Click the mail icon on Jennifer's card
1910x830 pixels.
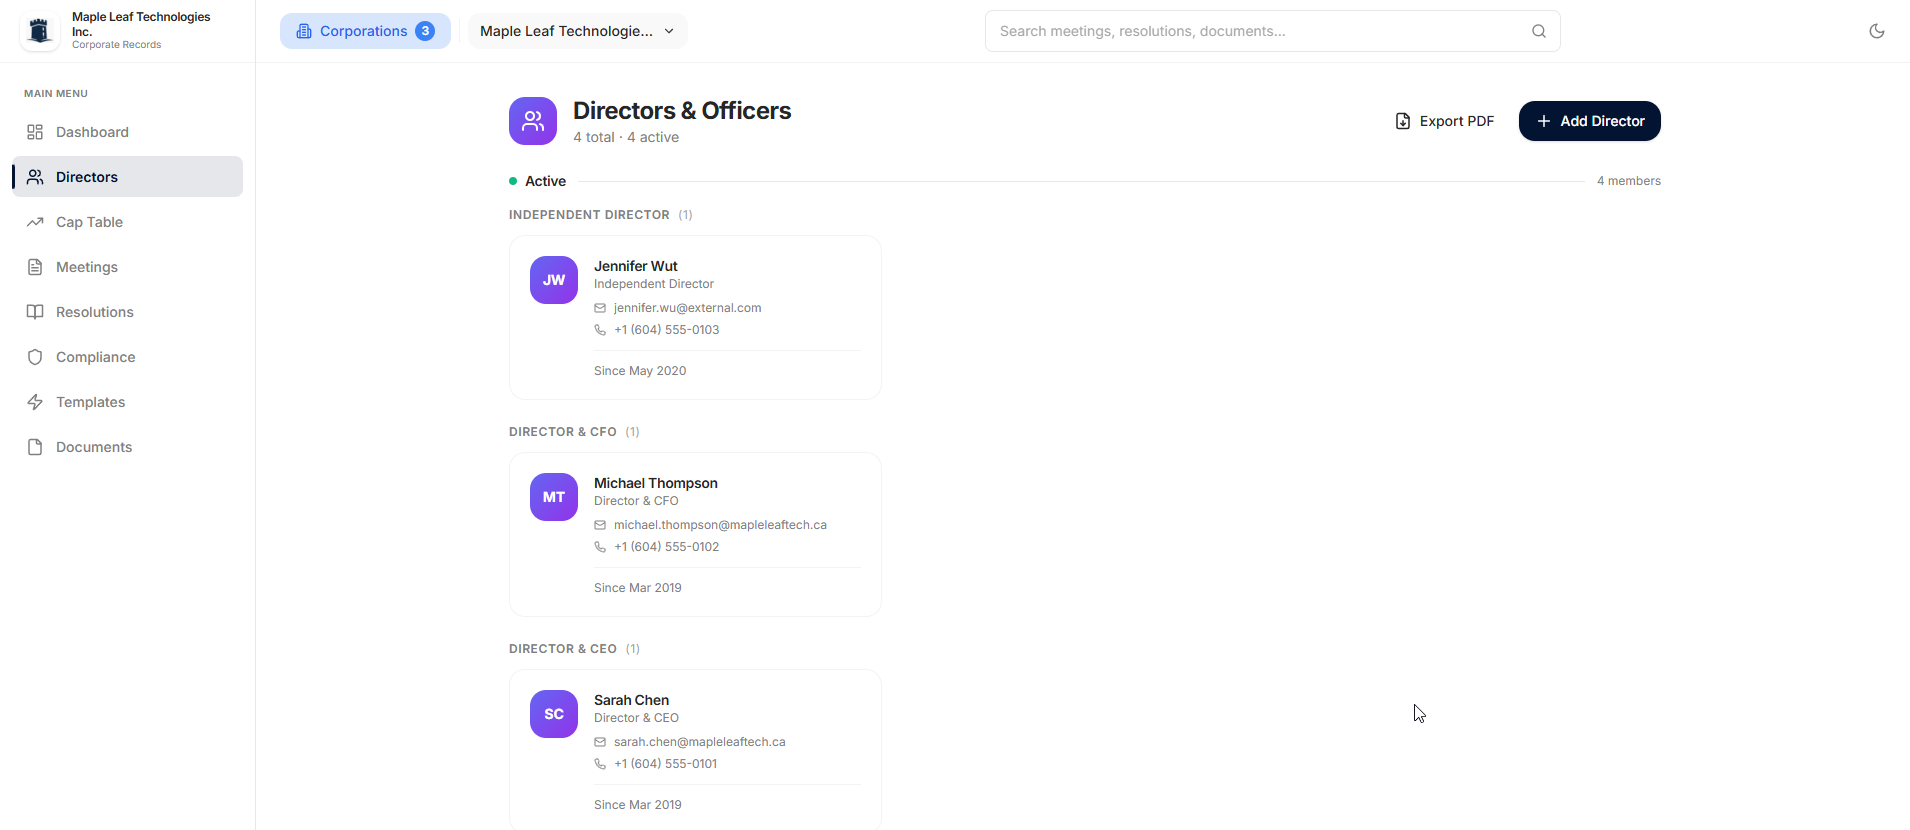pyautogui.click(x=600, y=308)
